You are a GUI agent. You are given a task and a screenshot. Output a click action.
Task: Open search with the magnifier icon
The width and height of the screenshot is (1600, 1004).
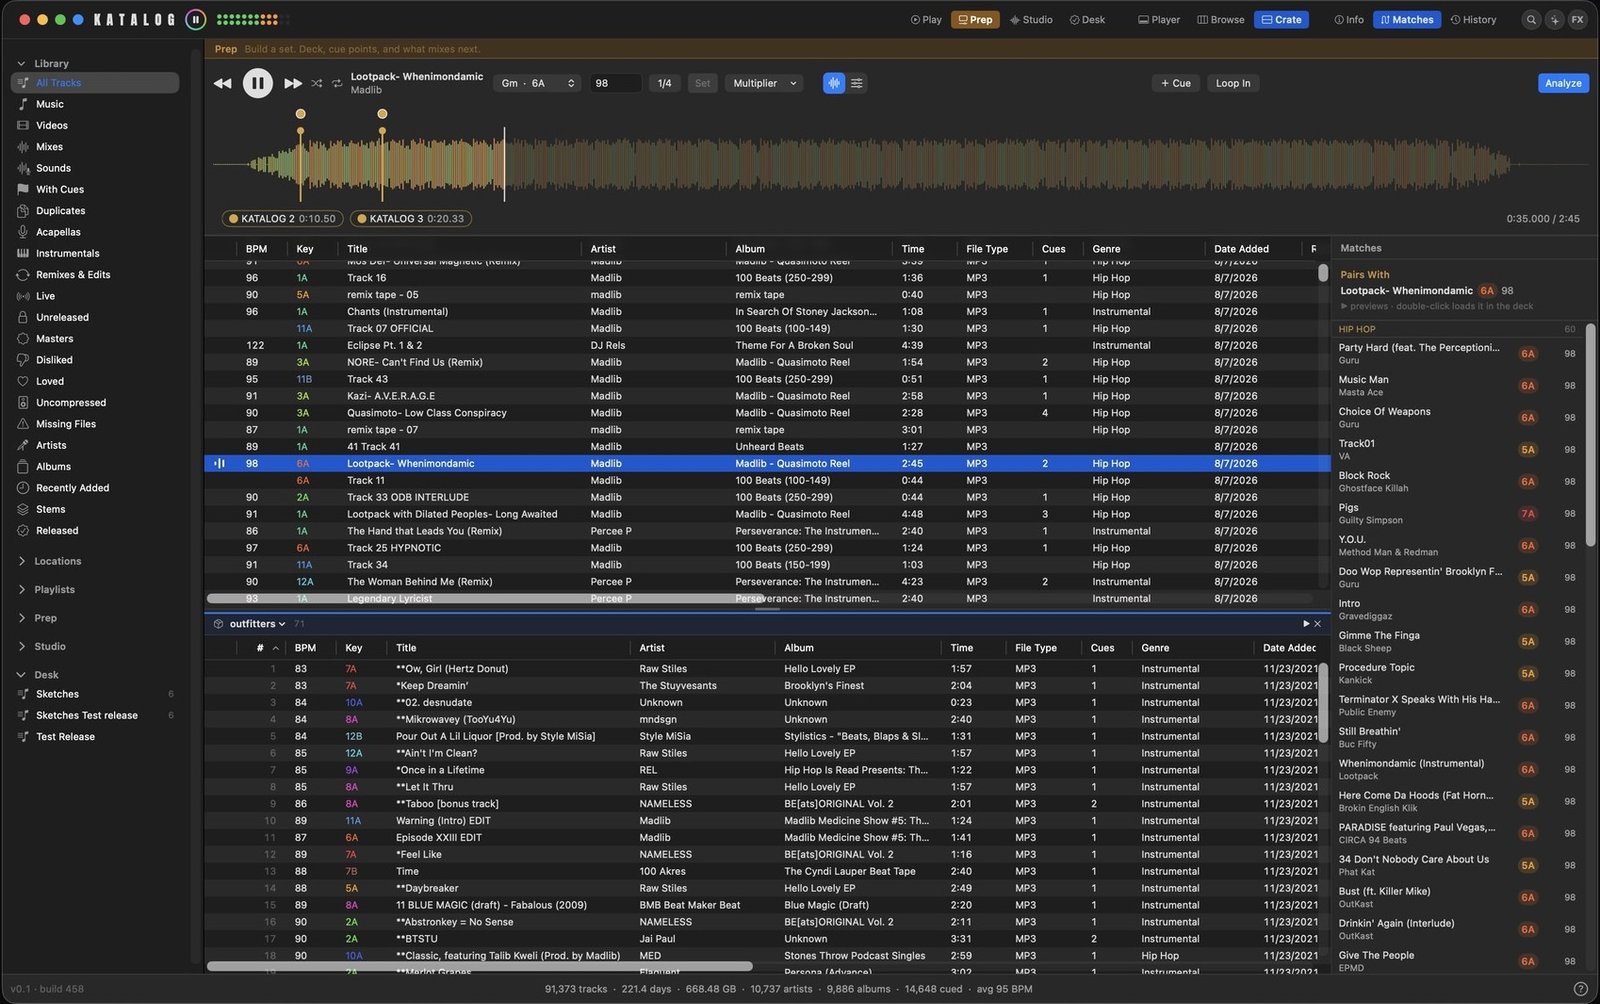click(1531, 19)
